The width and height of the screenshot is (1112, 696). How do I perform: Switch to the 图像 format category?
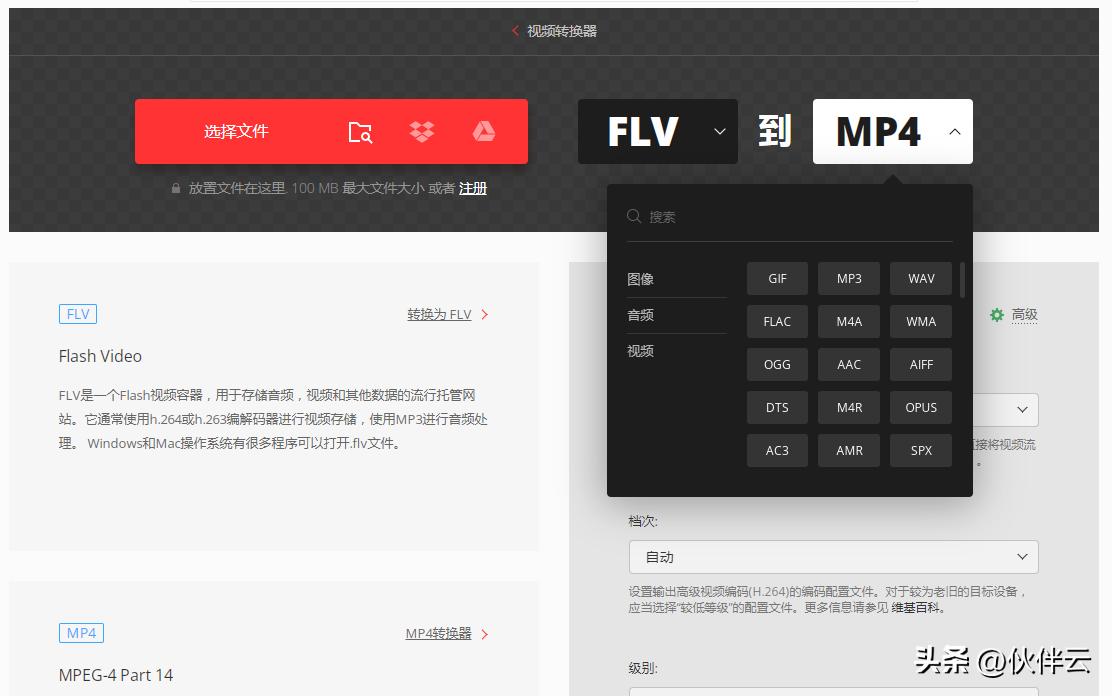[640, 279]
